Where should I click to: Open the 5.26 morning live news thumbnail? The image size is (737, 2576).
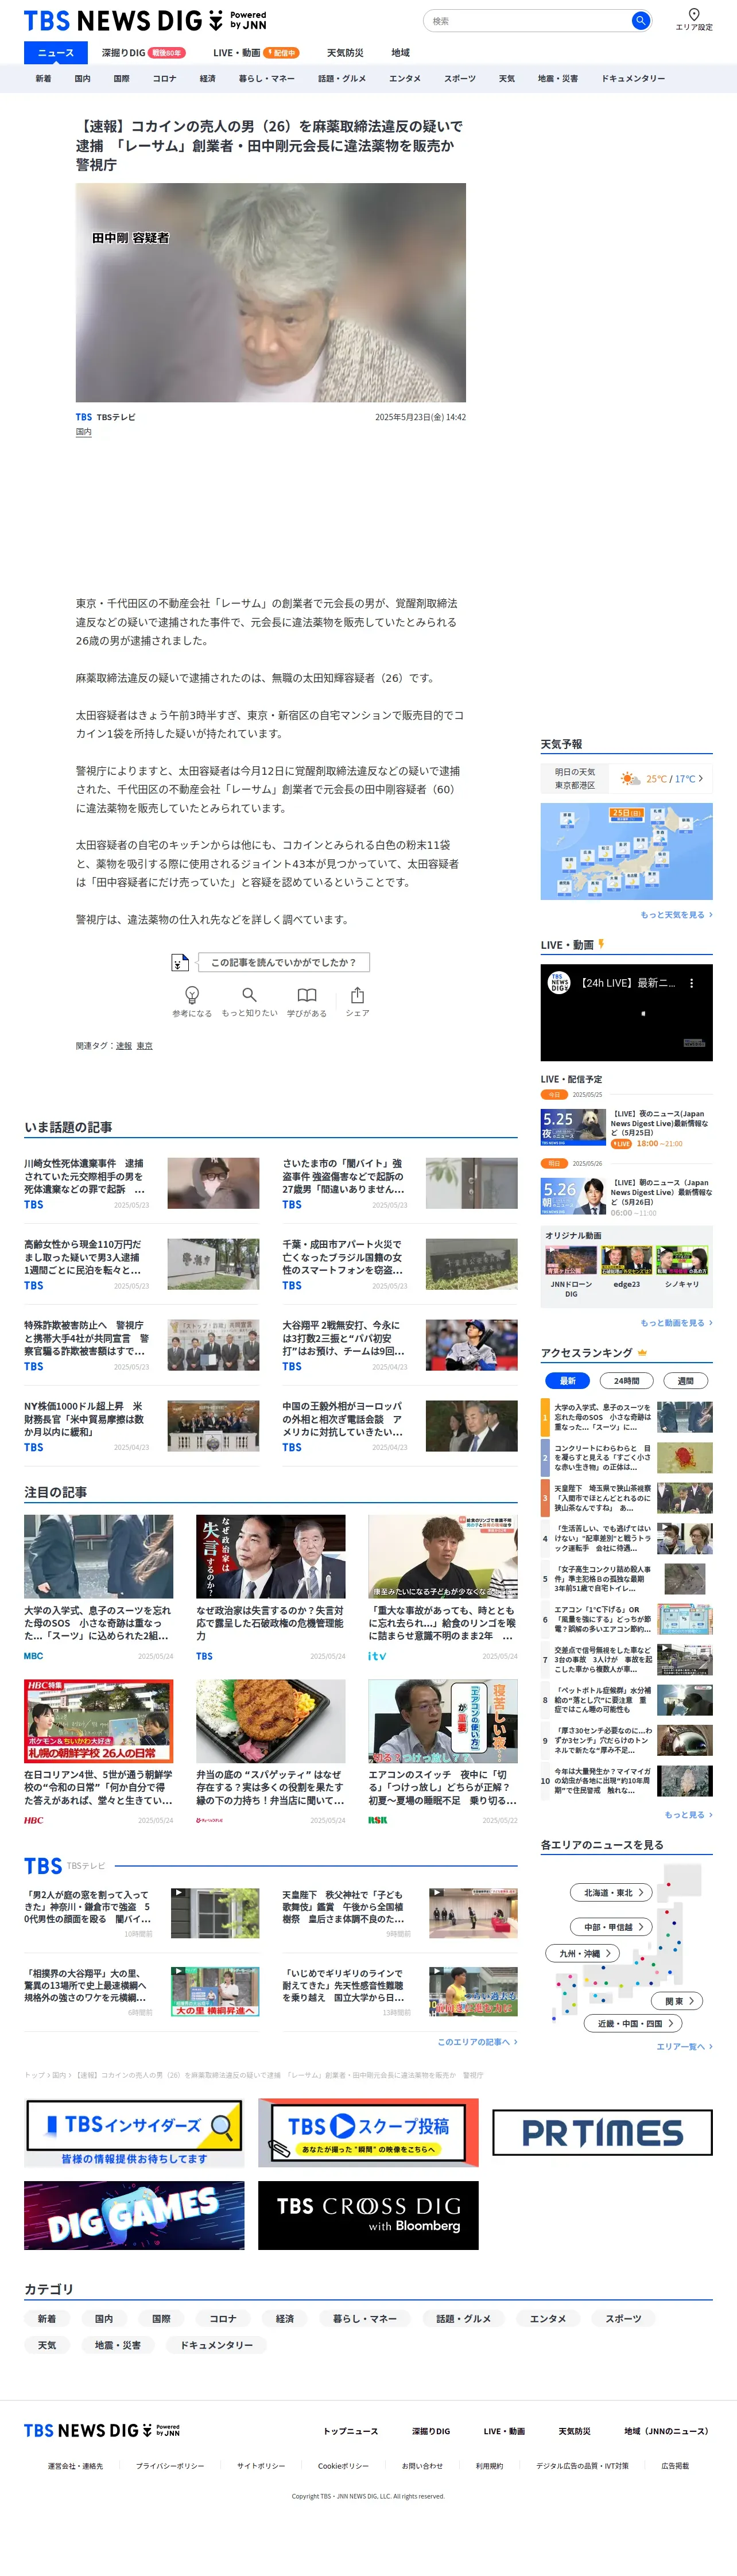coord(573,1197)
